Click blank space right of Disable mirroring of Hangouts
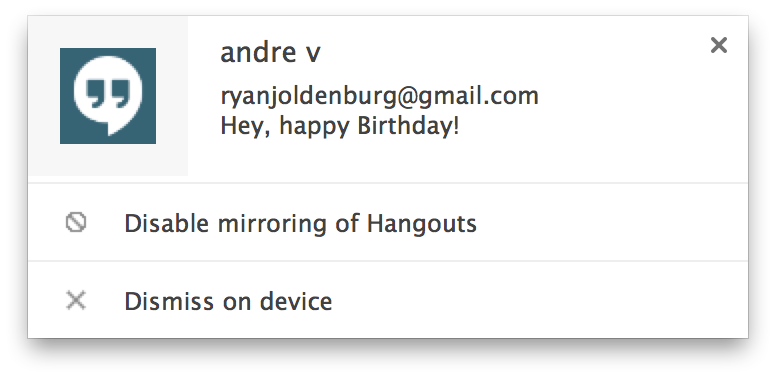 coord(612,223)
